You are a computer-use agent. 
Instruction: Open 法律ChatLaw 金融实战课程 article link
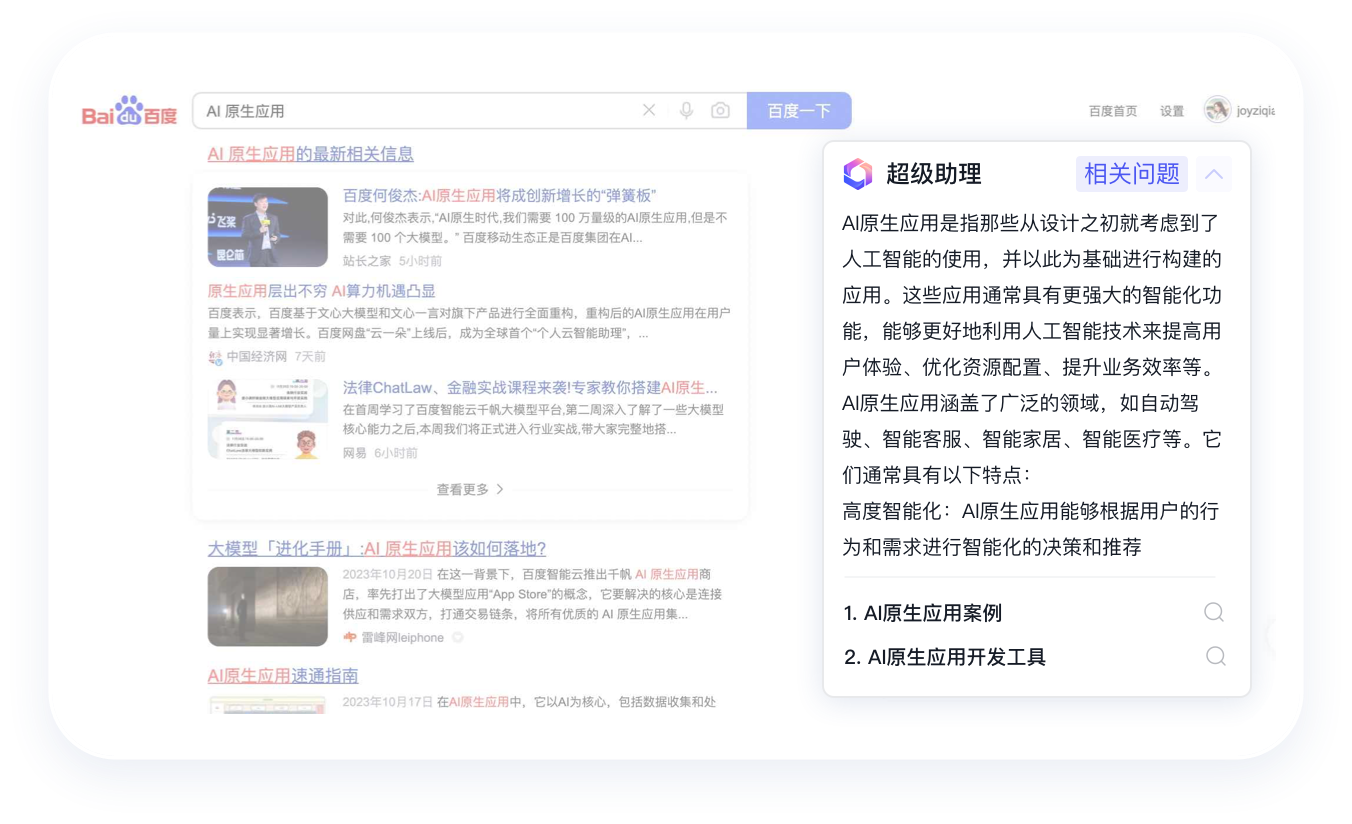coord(530,387)
